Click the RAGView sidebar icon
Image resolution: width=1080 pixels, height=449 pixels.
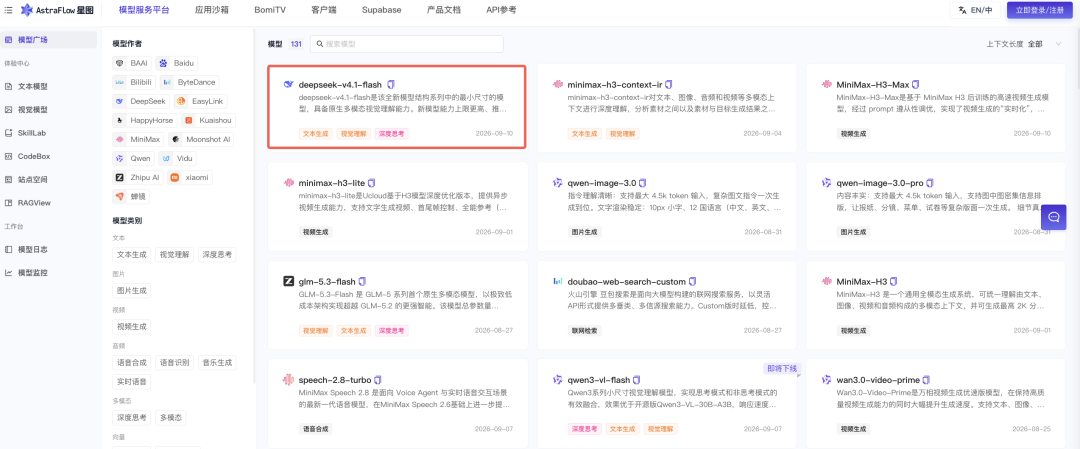(x=8, y=202)
